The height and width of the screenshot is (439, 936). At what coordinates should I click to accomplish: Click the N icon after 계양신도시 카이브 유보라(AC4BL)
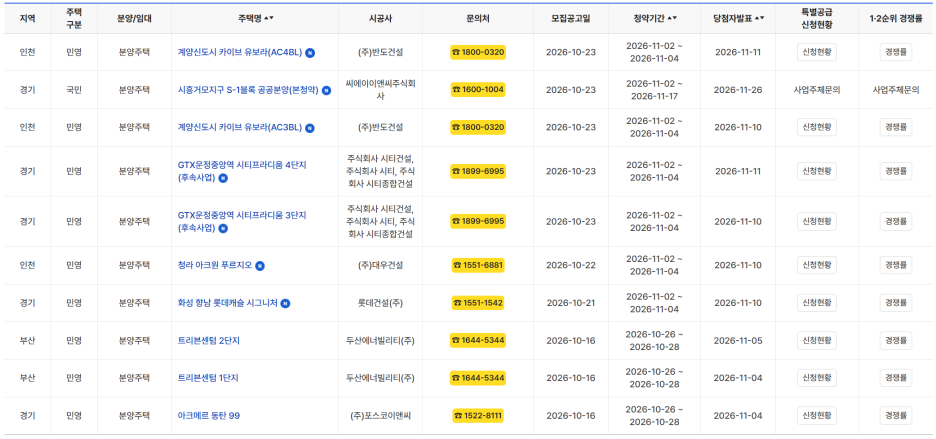point(310,53)
